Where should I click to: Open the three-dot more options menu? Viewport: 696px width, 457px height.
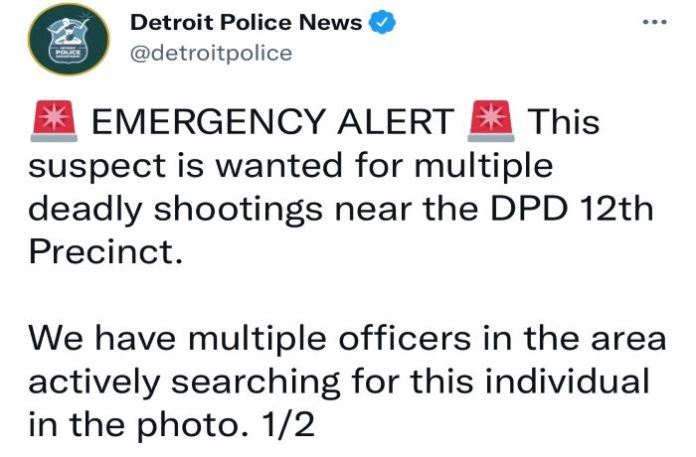coord(655,22)
